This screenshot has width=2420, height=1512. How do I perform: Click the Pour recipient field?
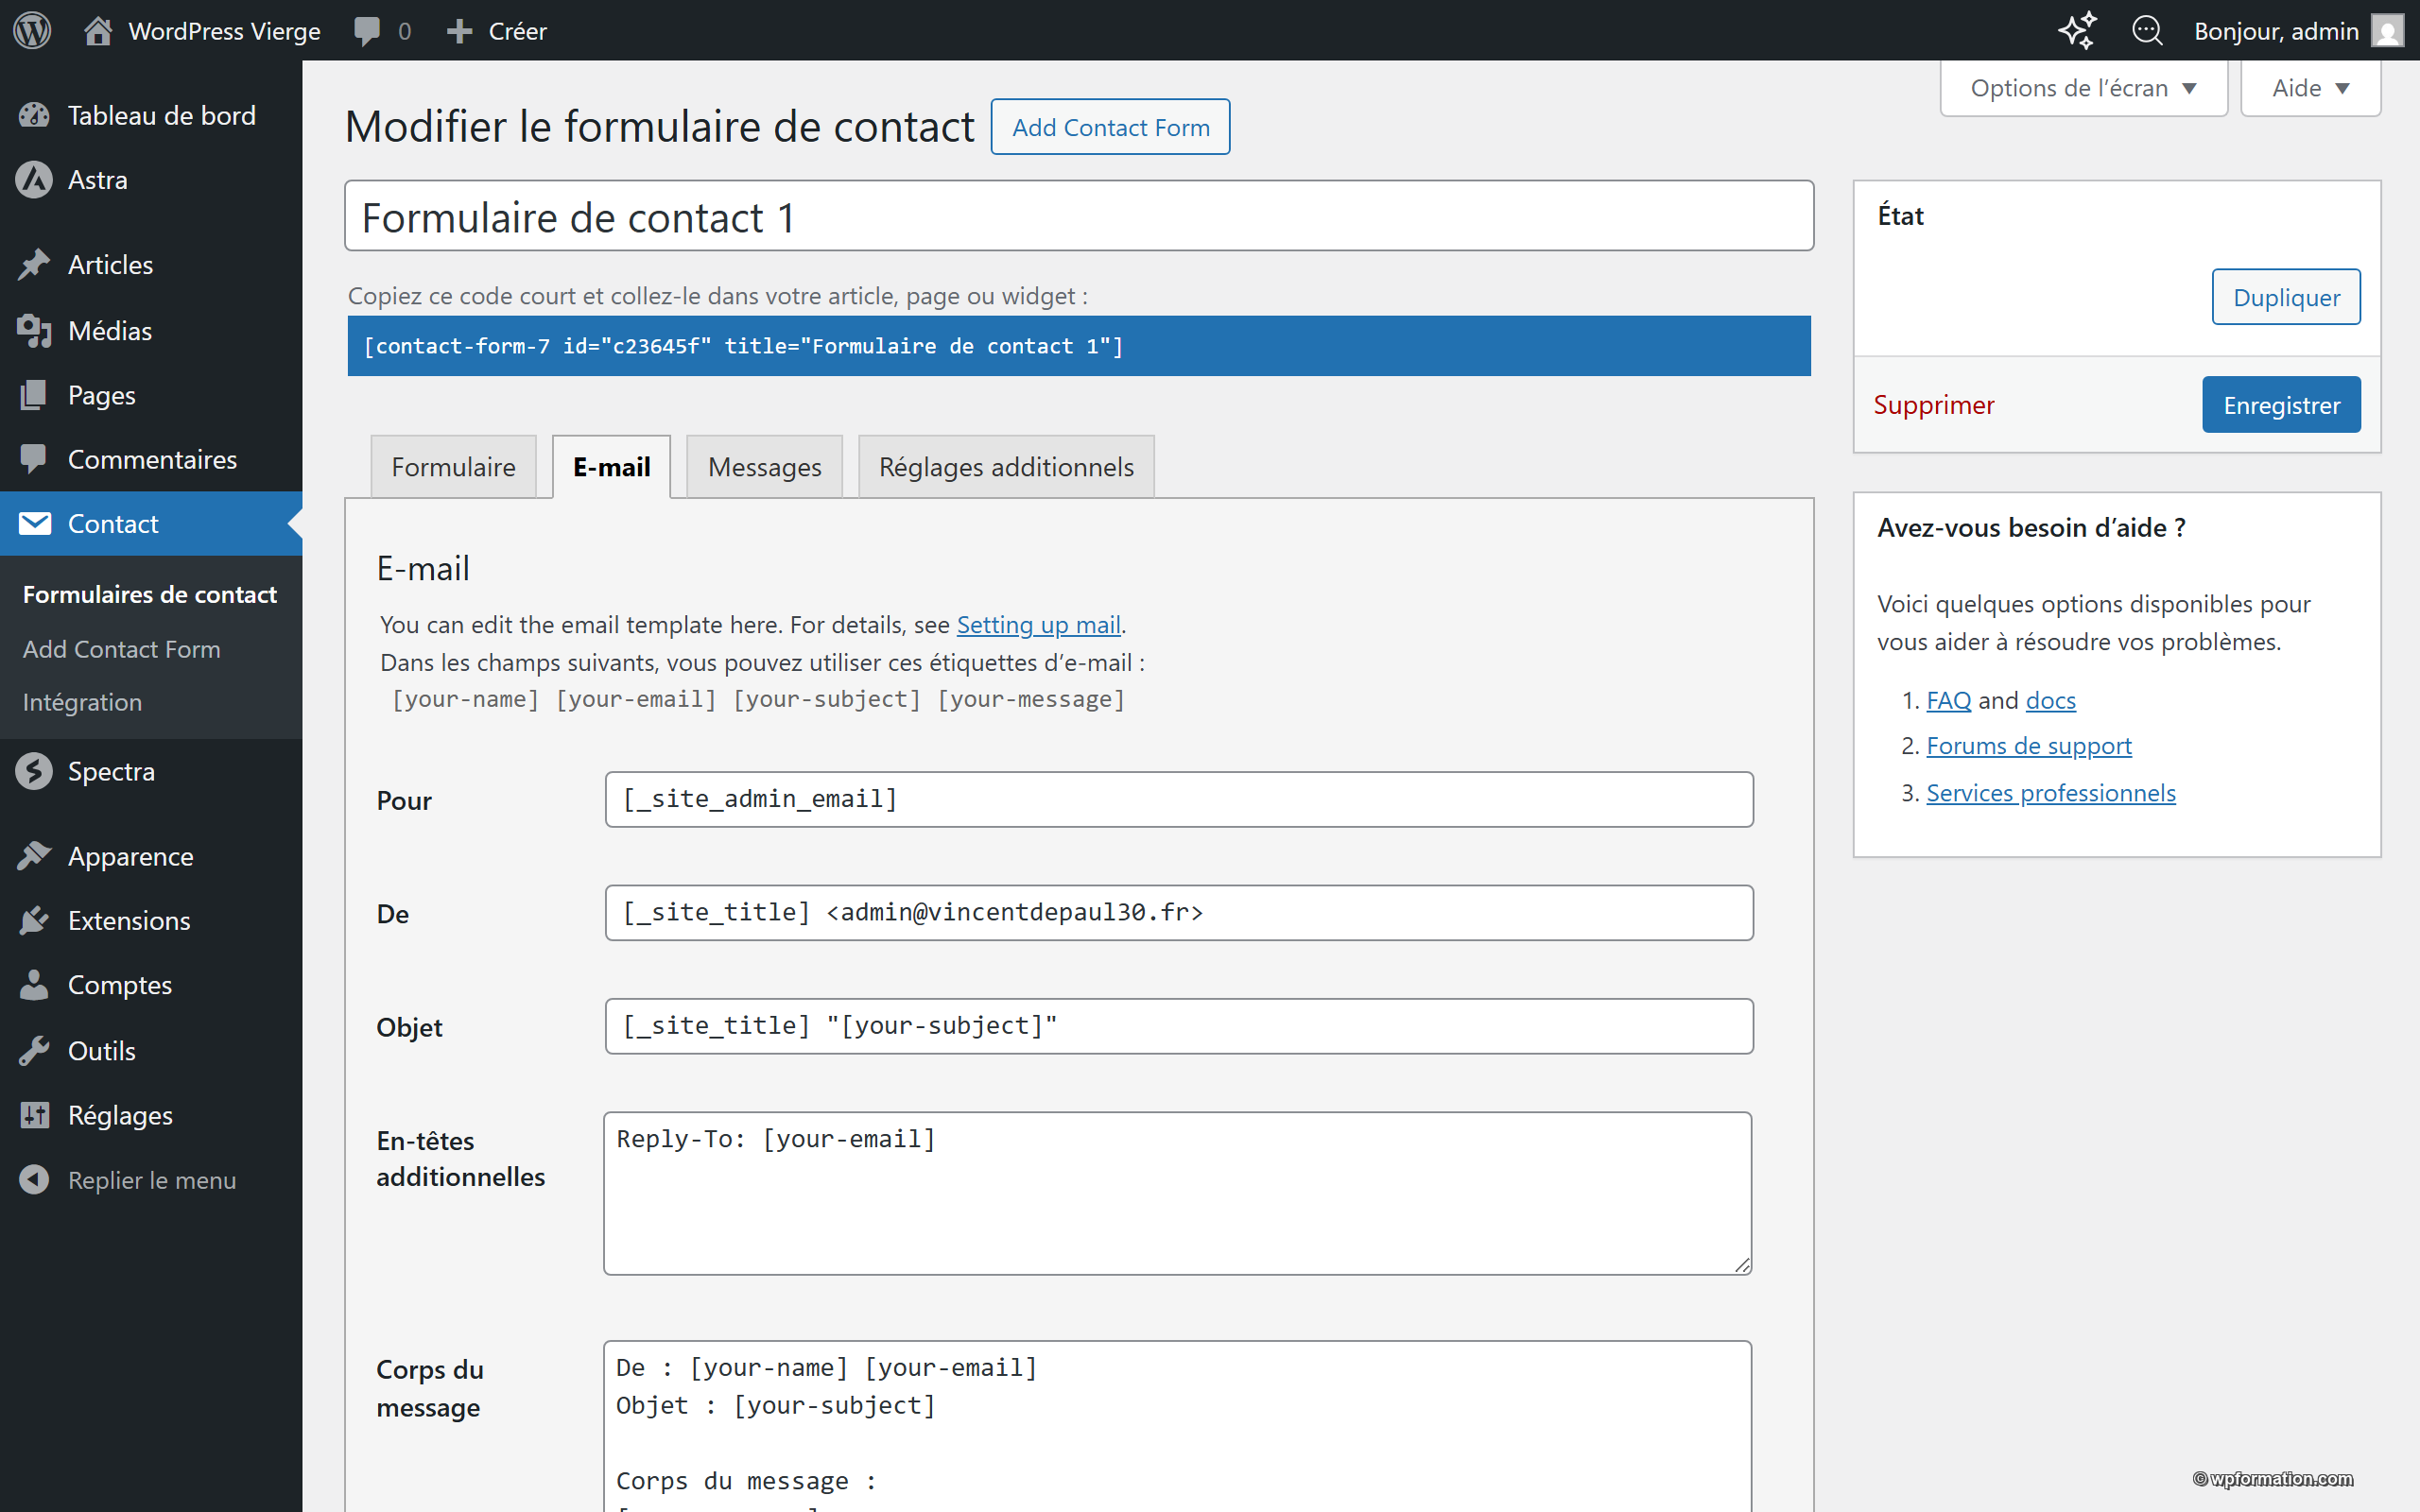[x=1179, y=799]
